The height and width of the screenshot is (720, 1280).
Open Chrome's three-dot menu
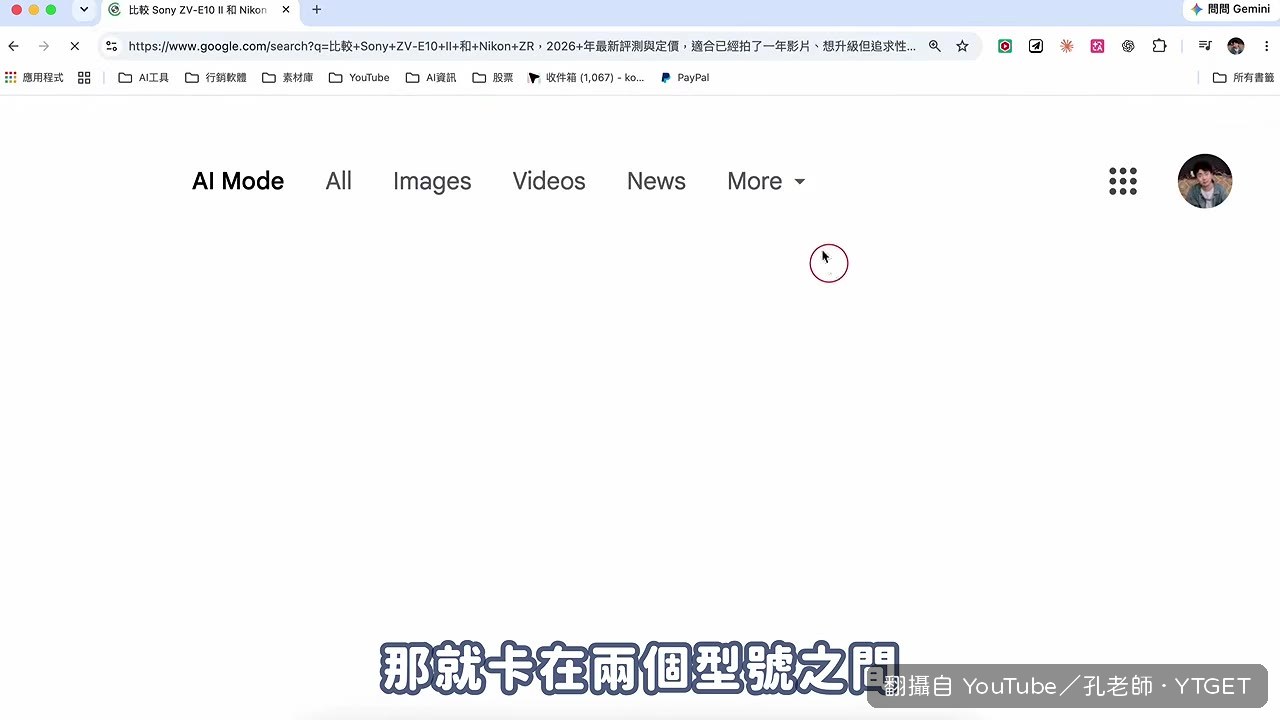1266,46
